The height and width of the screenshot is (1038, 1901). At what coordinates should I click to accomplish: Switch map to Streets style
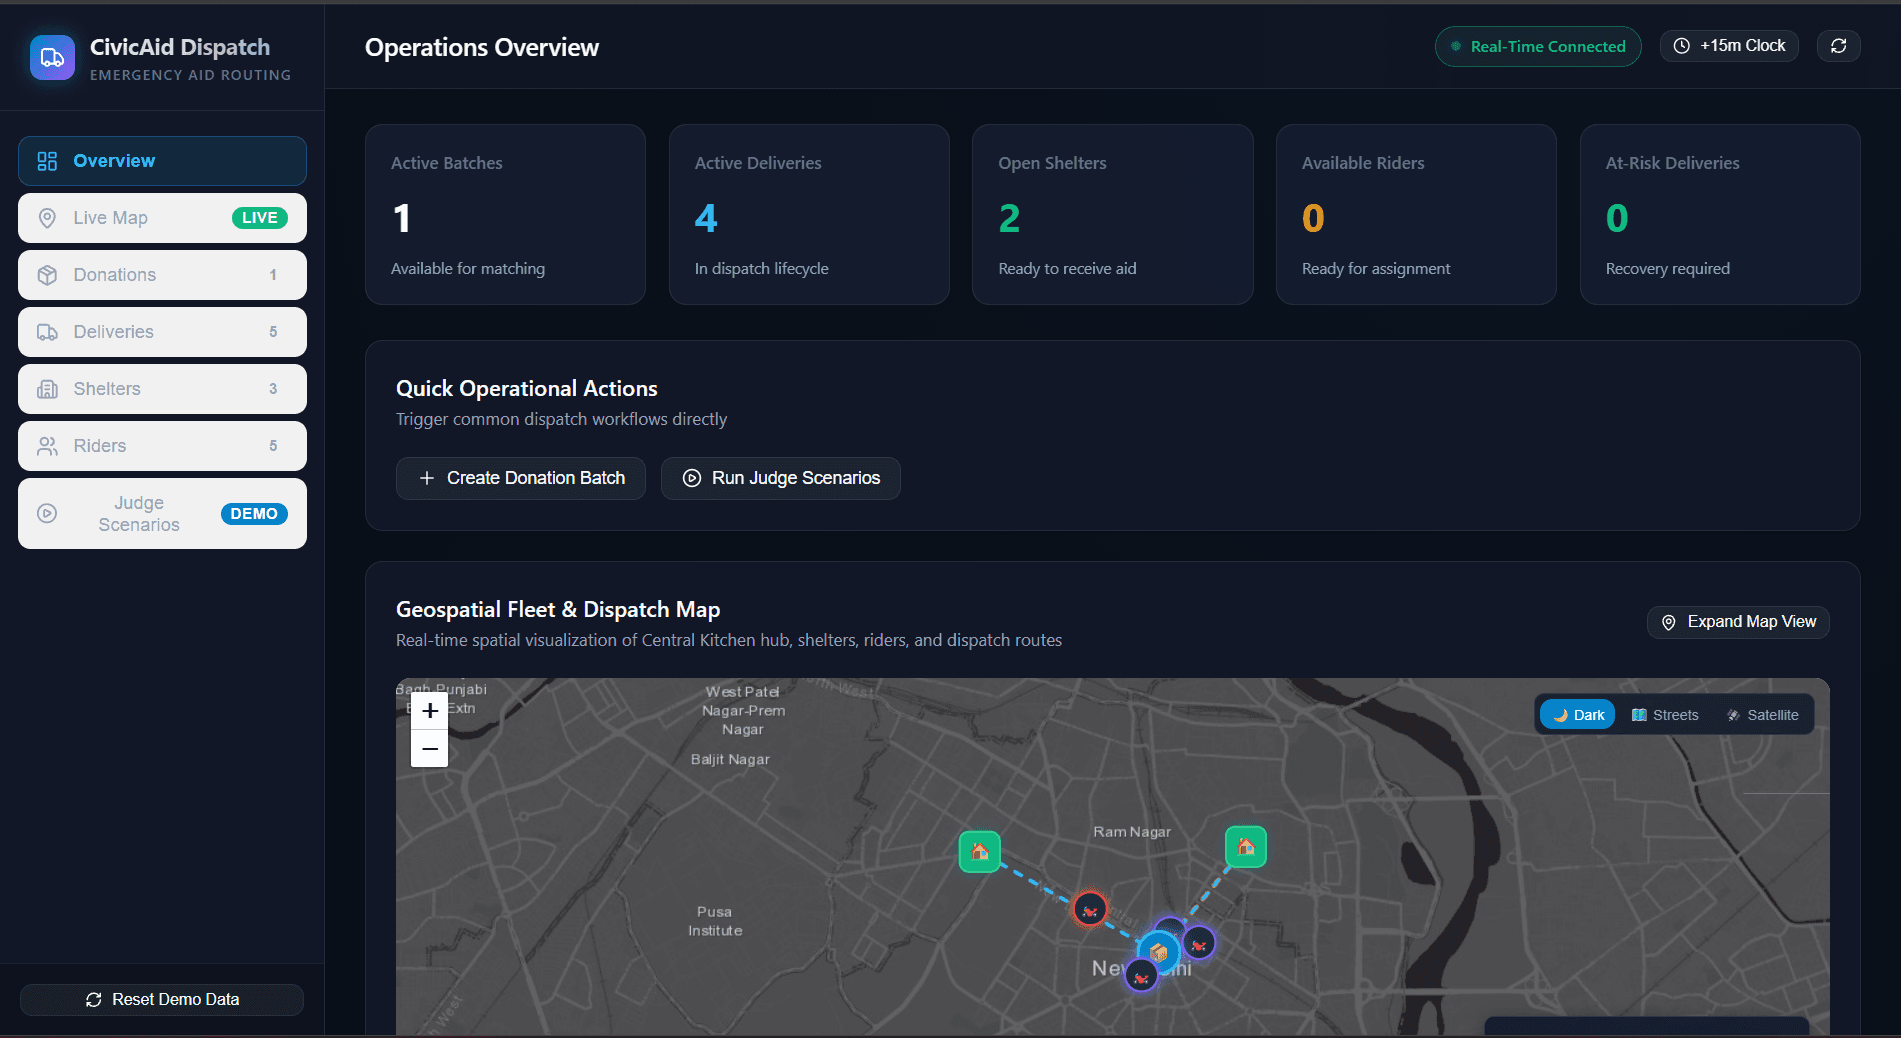[x=1665, y=715]
